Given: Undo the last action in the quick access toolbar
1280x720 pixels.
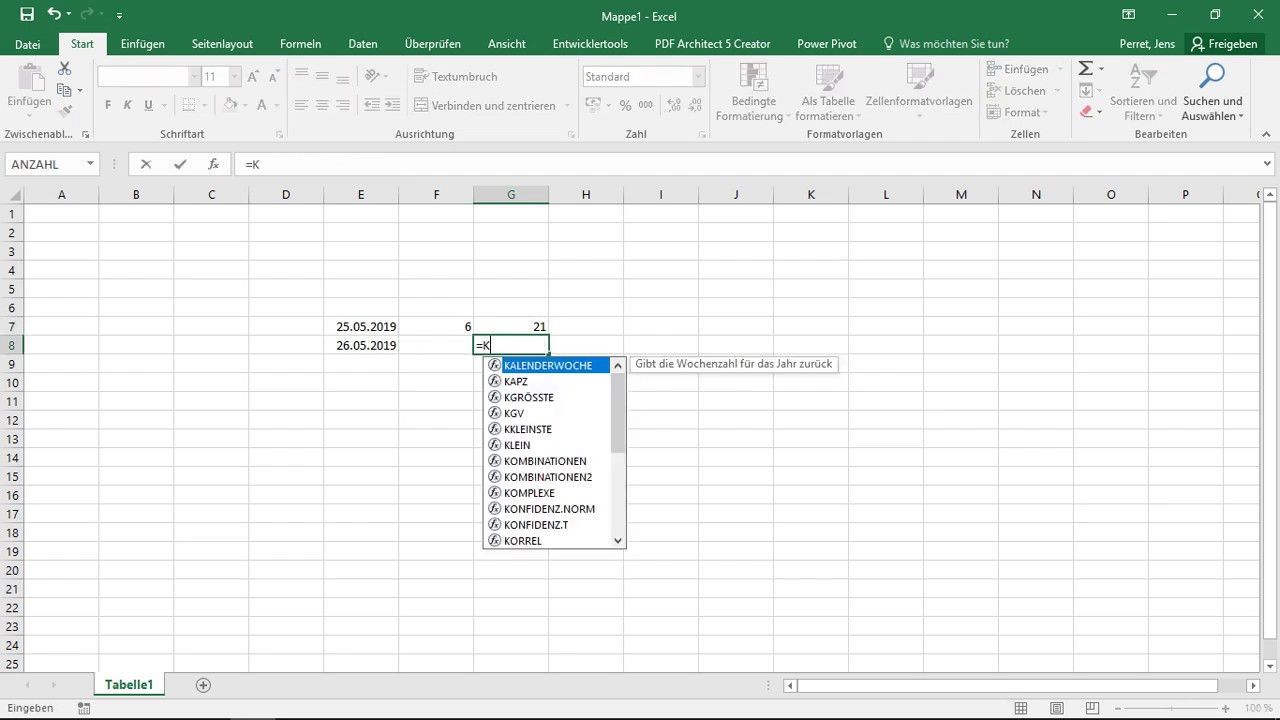Looking at the screenshot, I should pos(53,15).
